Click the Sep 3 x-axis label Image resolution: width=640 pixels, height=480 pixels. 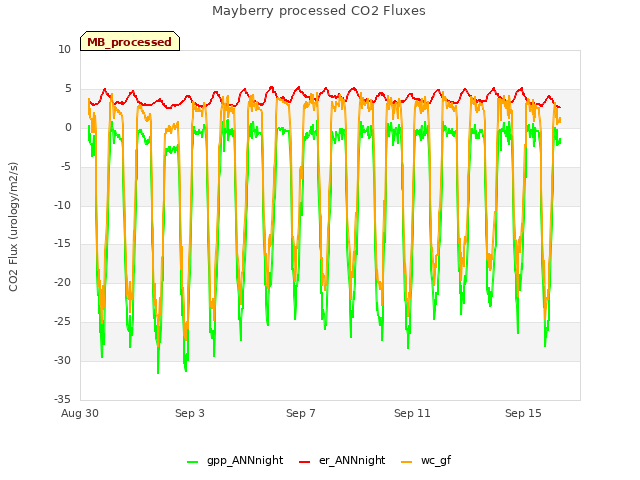(190, 413)
